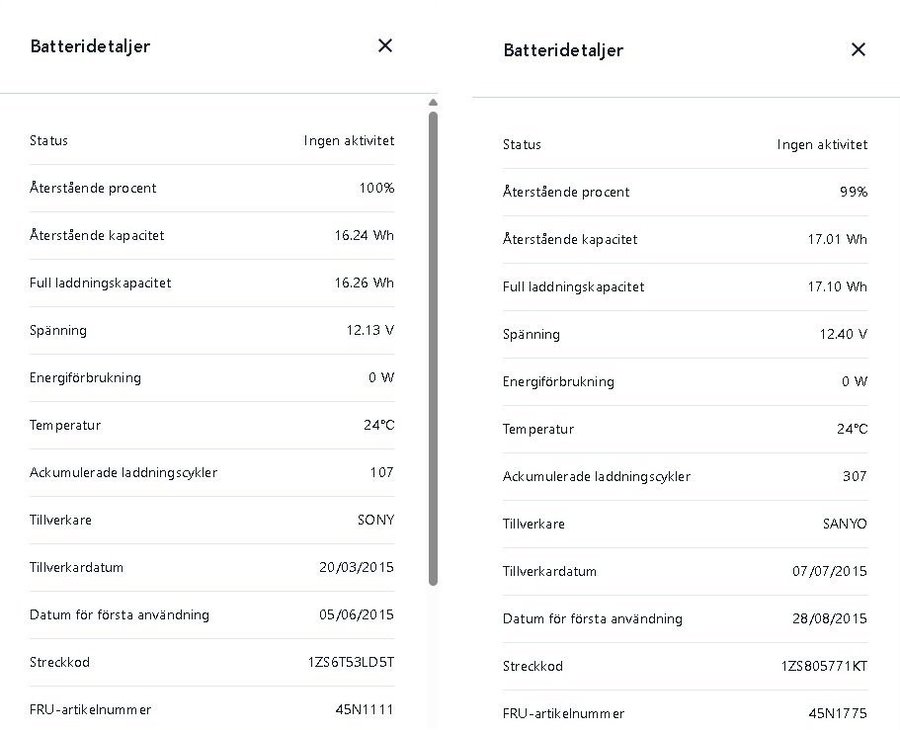The width and height of the screenshot is (900, 730).
Task: Select the first use date 28/08/2015
Action: (830, 618)
